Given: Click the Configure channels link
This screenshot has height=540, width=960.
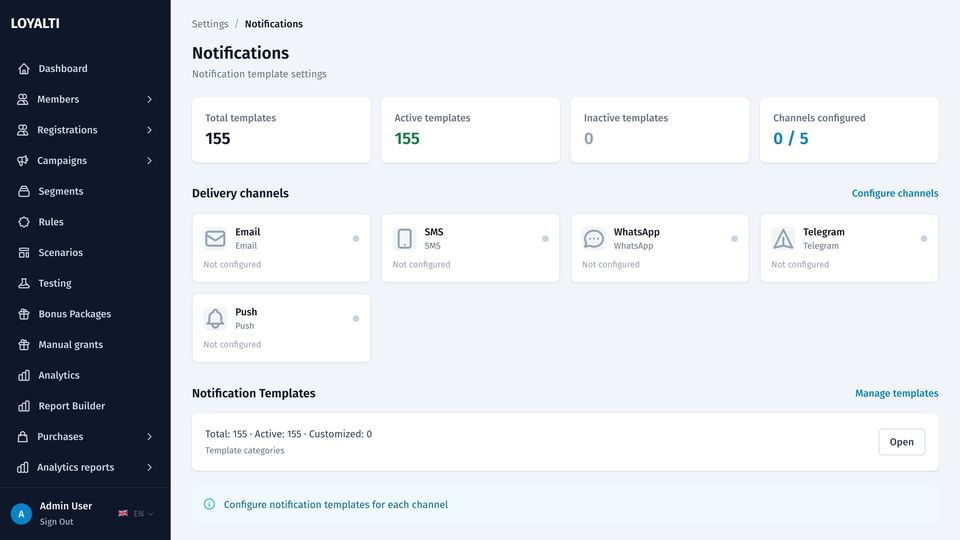Looking at the screenshot, I should 894,193.
